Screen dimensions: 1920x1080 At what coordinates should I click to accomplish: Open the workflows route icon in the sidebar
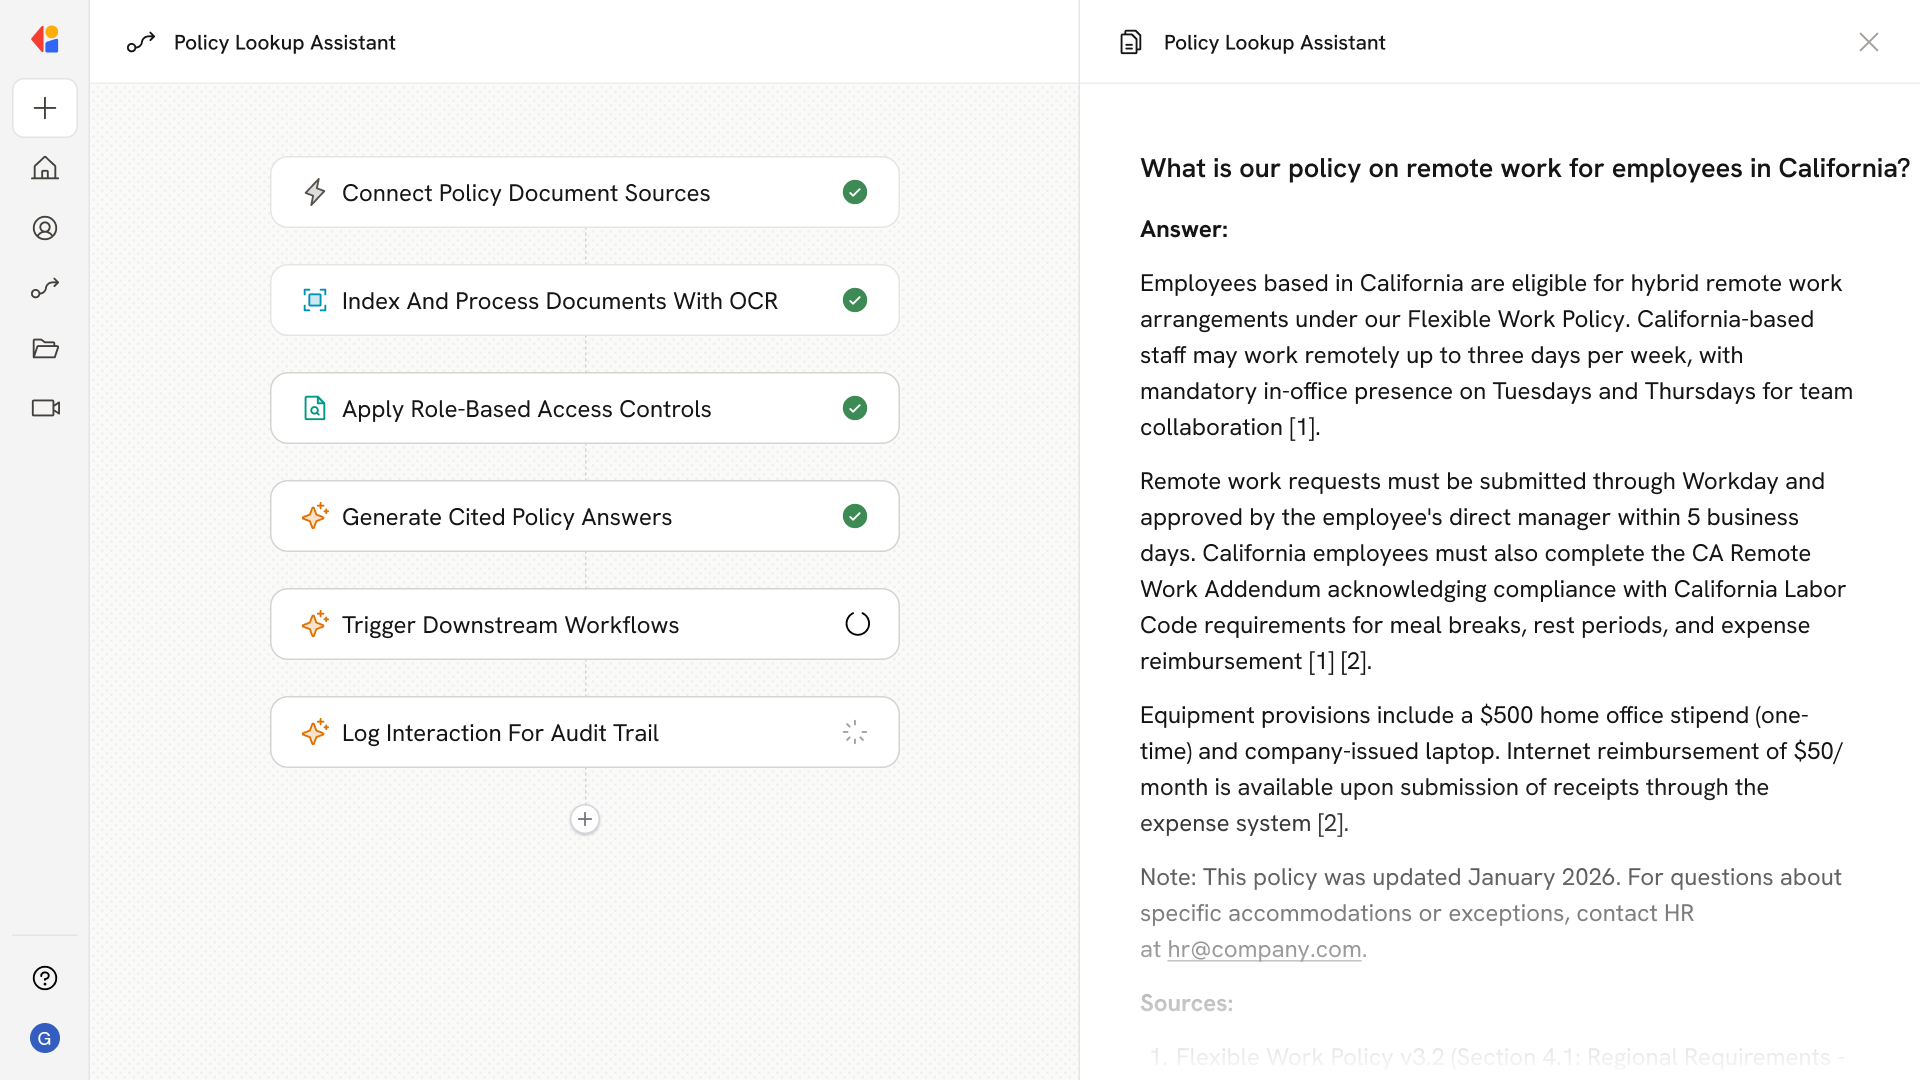pos(45,288)
